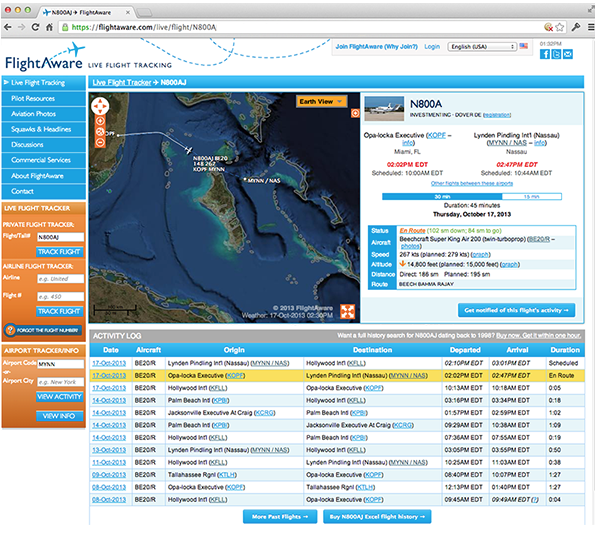Click the KOPF airport link in flight details
The height and width of the screenshot is (544, 595).
pos(436,135)
